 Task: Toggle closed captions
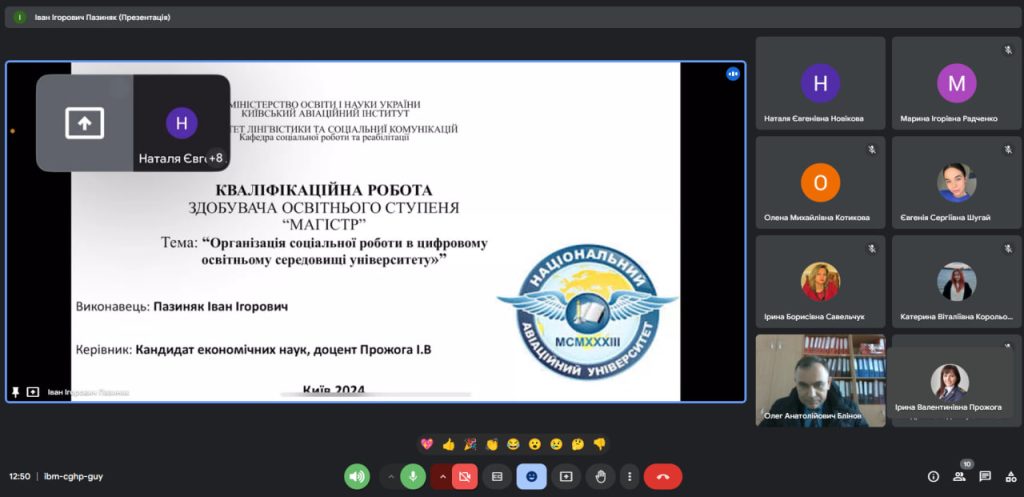pos(497,477)
